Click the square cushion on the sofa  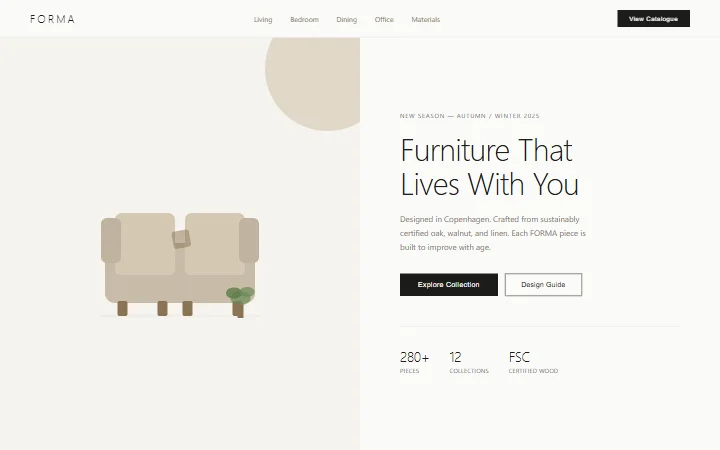(x=181, y=239)
